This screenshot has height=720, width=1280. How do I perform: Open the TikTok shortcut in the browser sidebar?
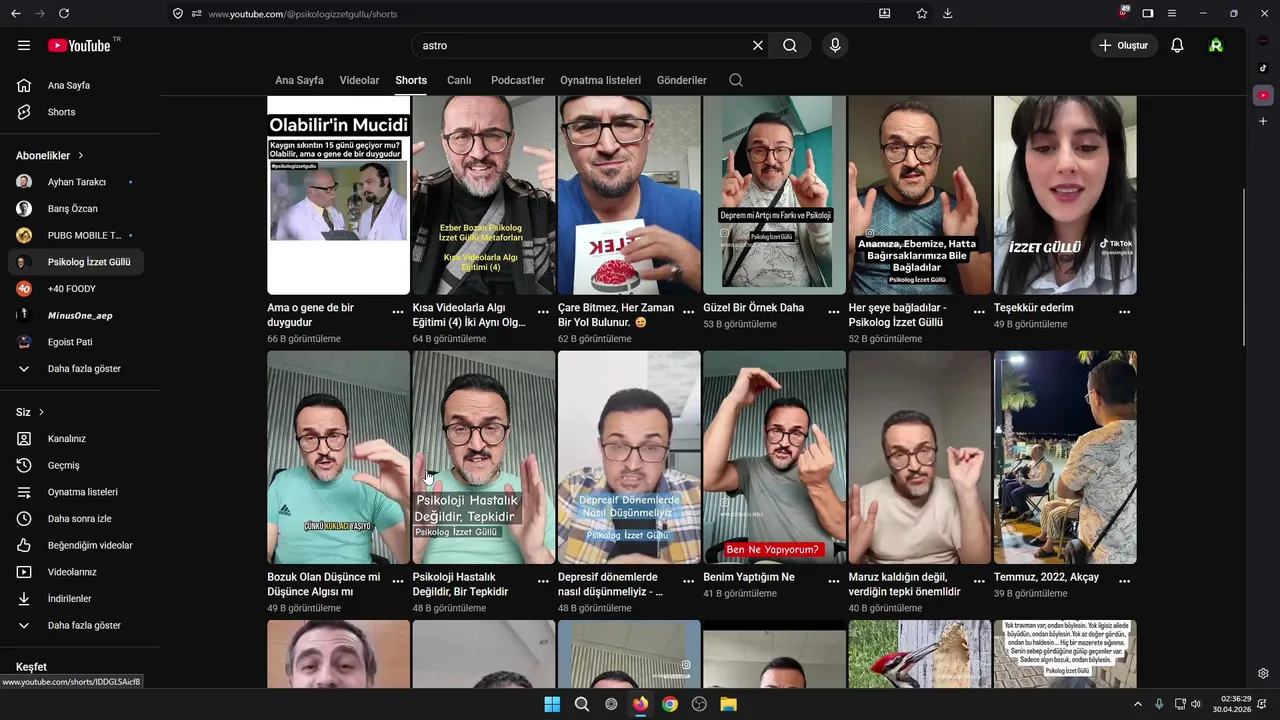pyautogui.click(x=1263, y=68)
